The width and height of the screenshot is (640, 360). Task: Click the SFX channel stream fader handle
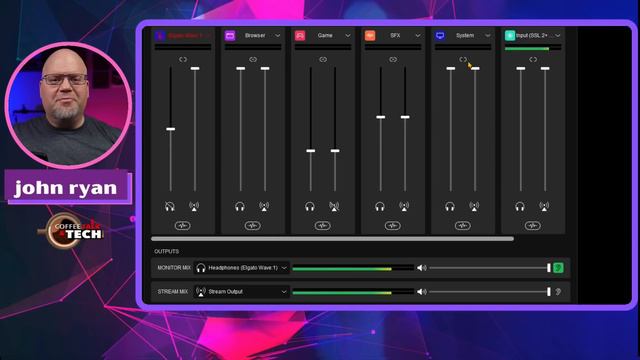(405, 117)
